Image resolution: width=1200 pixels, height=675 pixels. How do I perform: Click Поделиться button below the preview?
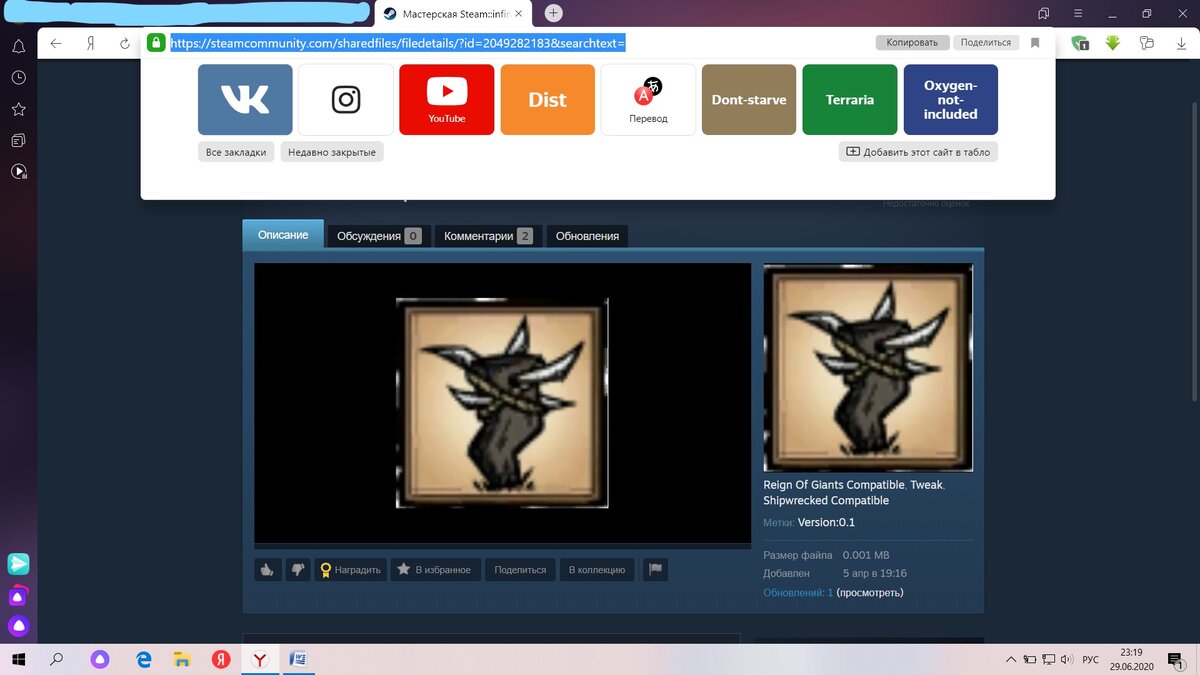tap(520, 569)
